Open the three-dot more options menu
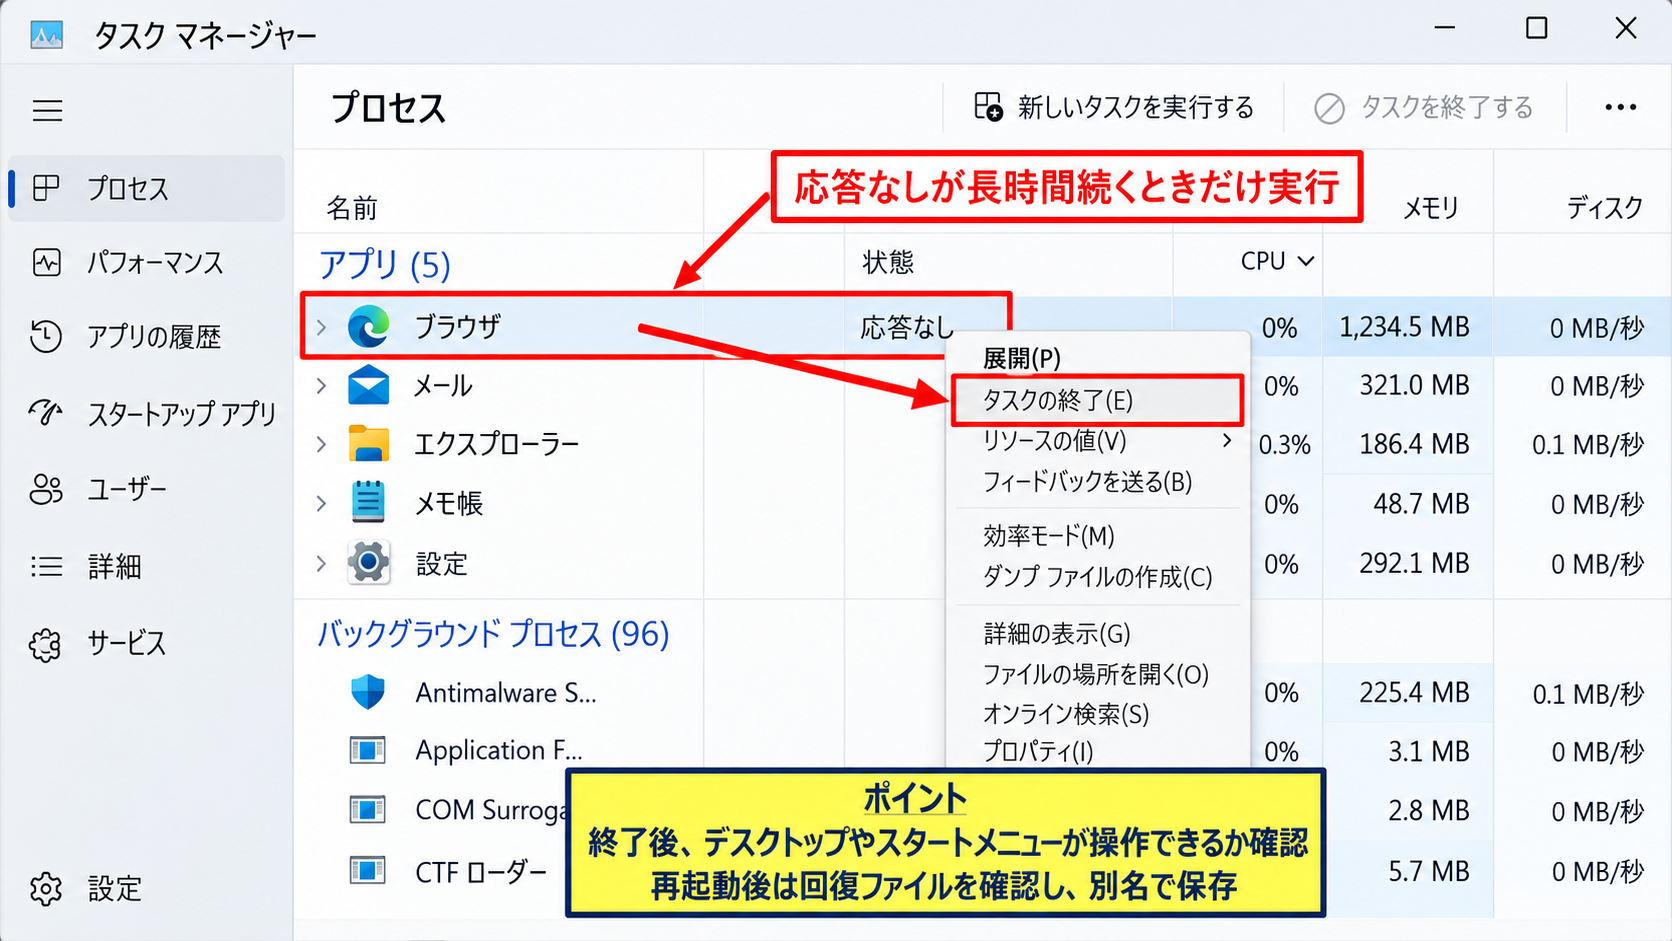 point(1620,108)
